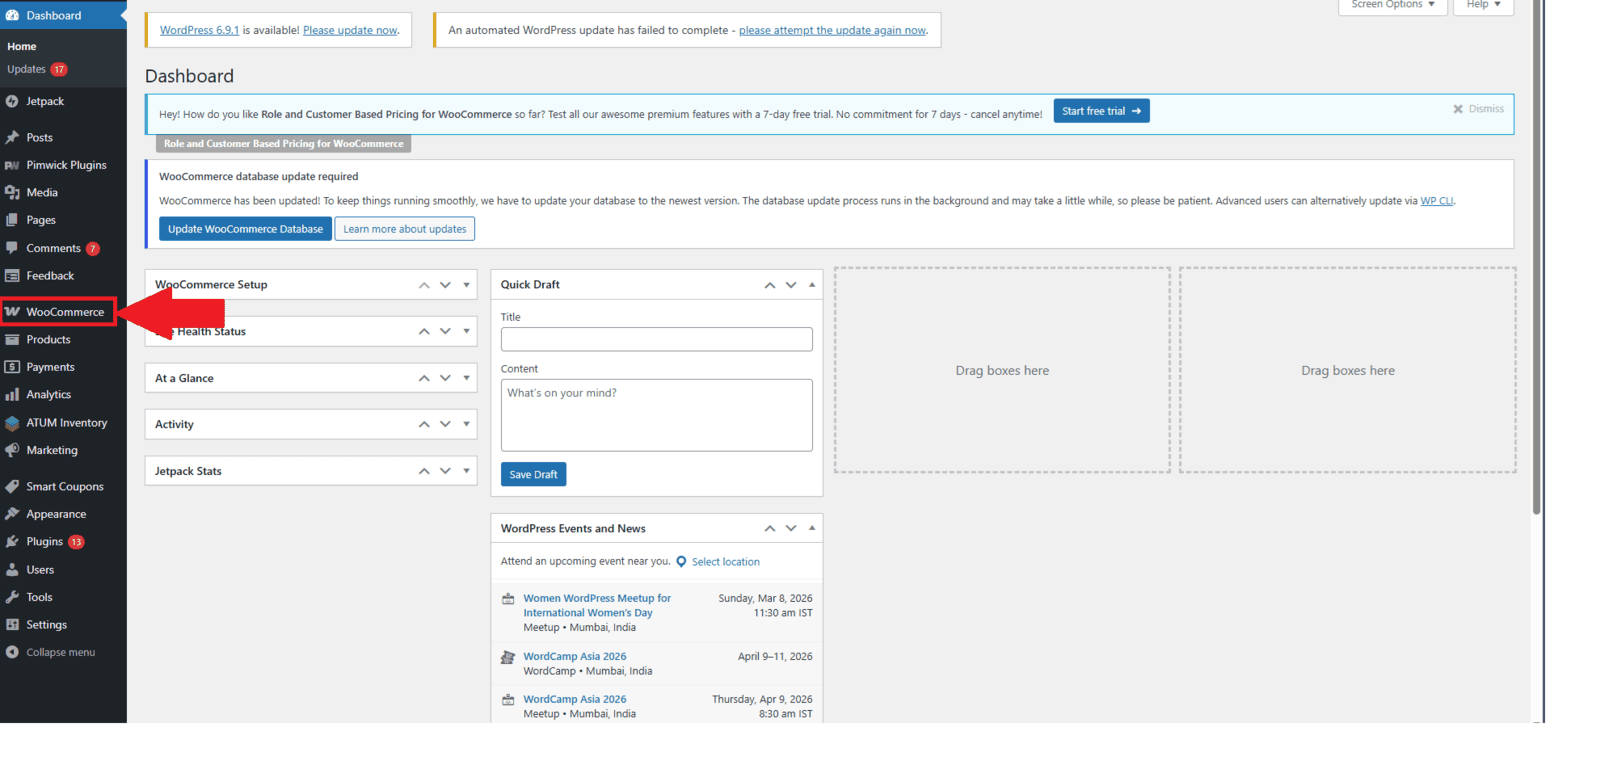Open the WooCommerce menu item
The width and height of the screenshot is (1600, 765).
click(64, 312)
